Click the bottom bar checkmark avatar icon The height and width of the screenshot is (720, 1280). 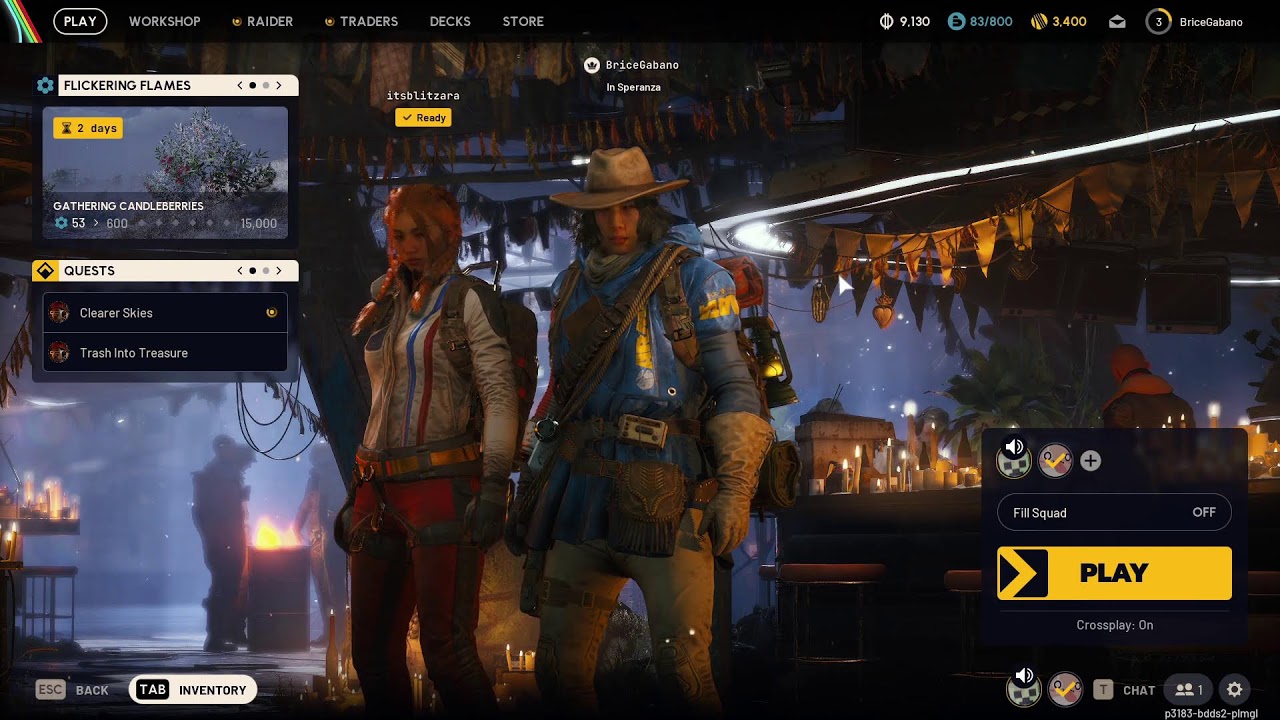pos(1066,689)
